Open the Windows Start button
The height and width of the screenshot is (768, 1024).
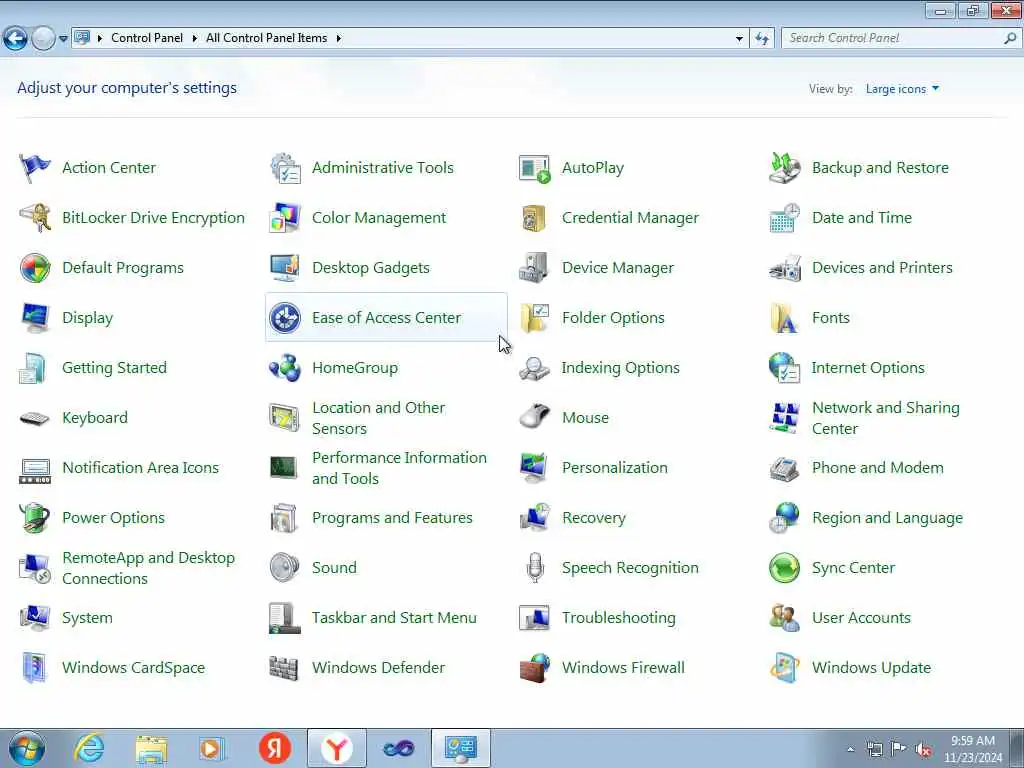[27, 748]
